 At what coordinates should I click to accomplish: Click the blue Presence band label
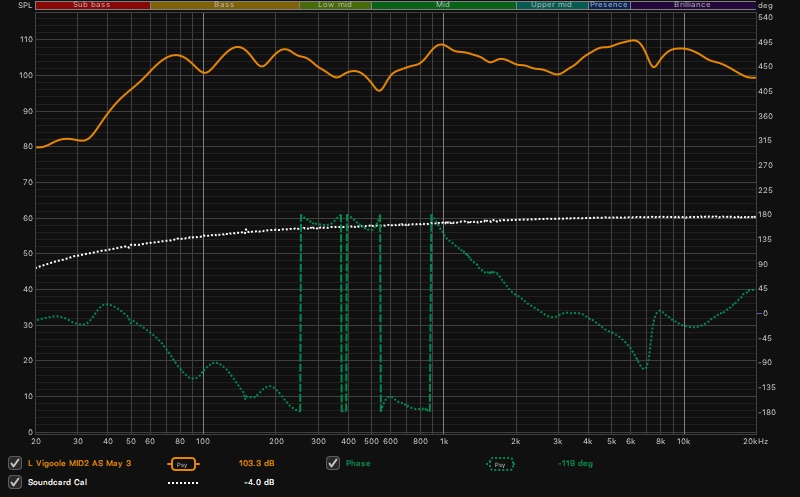pos(609,5)
